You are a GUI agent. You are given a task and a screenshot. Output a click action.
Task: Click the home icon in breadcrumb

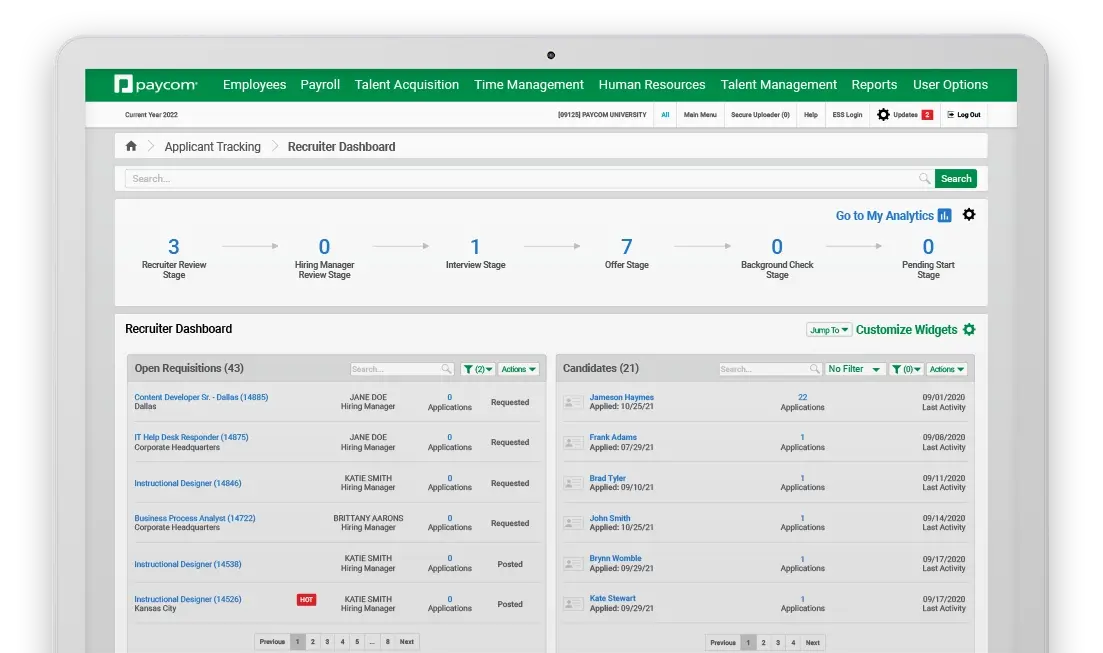[131, 146]
